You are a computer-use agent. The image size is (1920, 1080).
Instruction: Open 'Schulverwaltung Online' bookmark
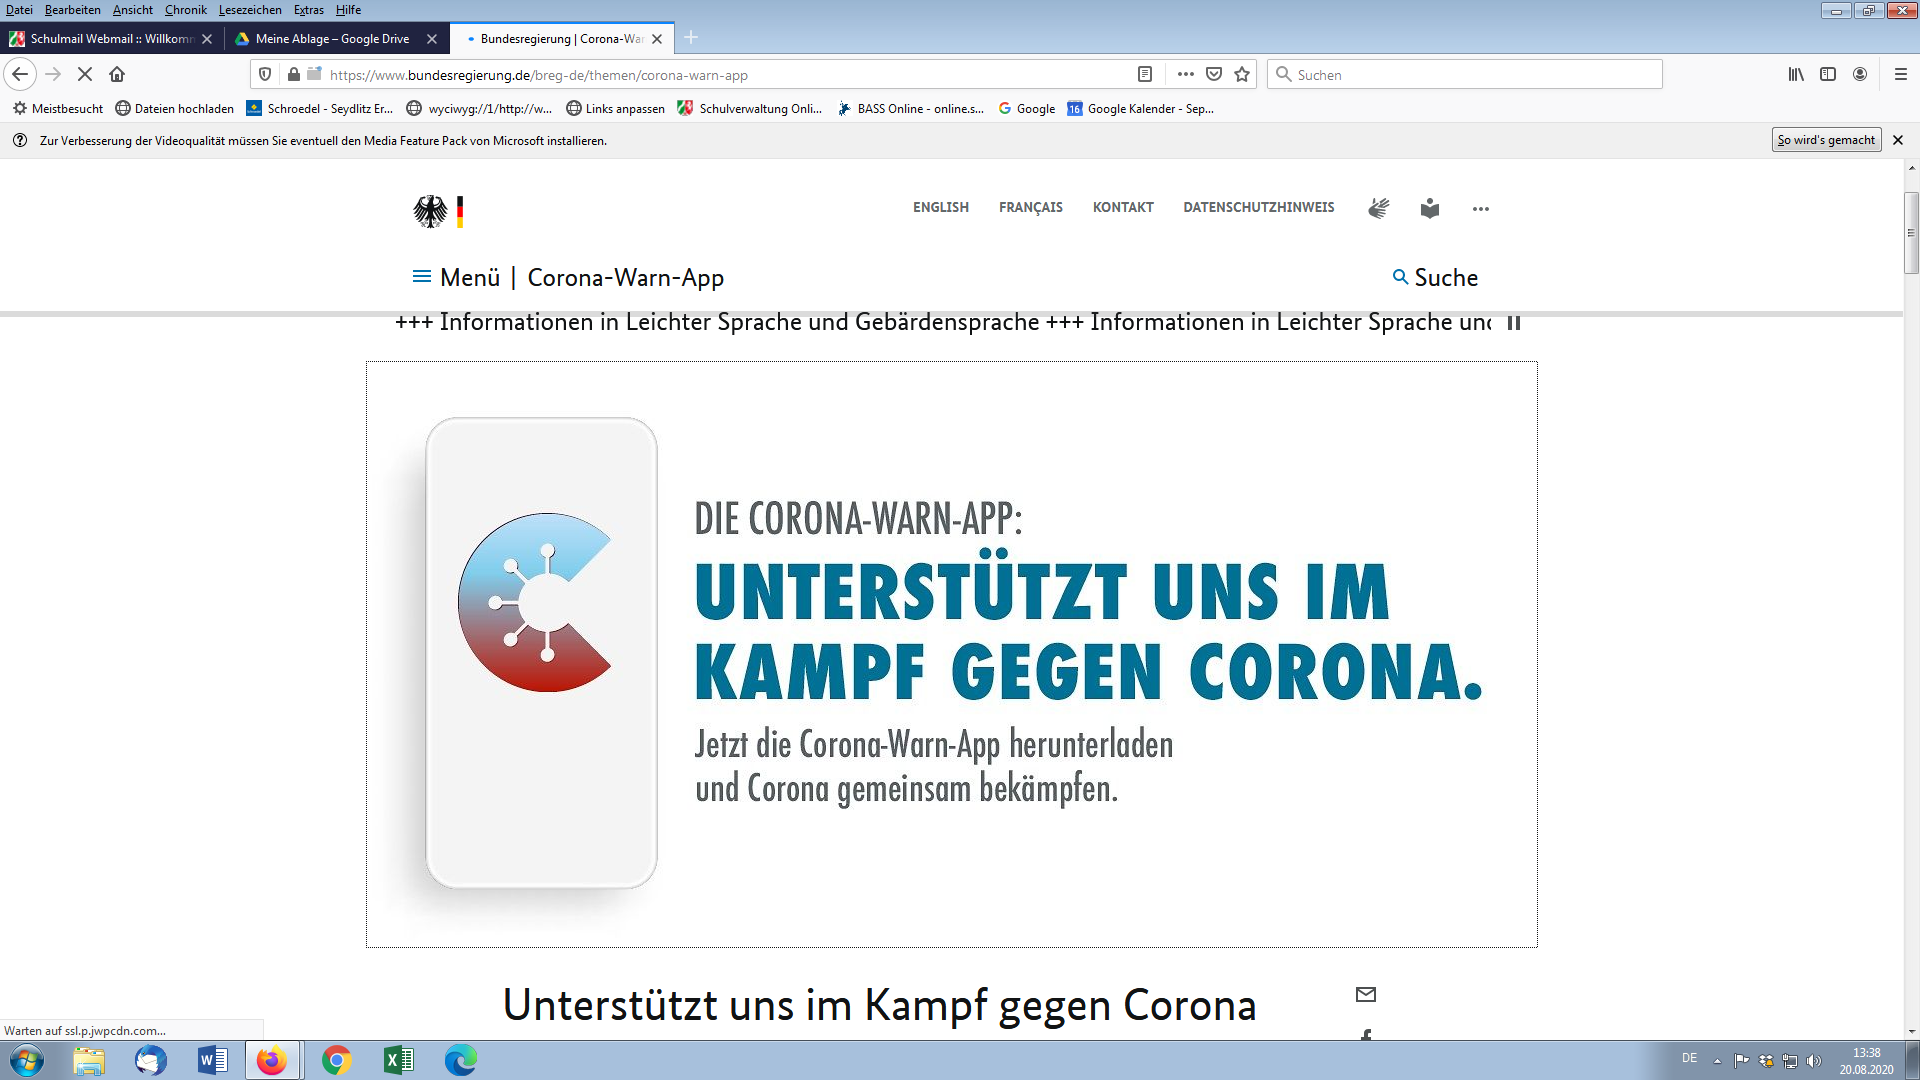pos(750,109)
